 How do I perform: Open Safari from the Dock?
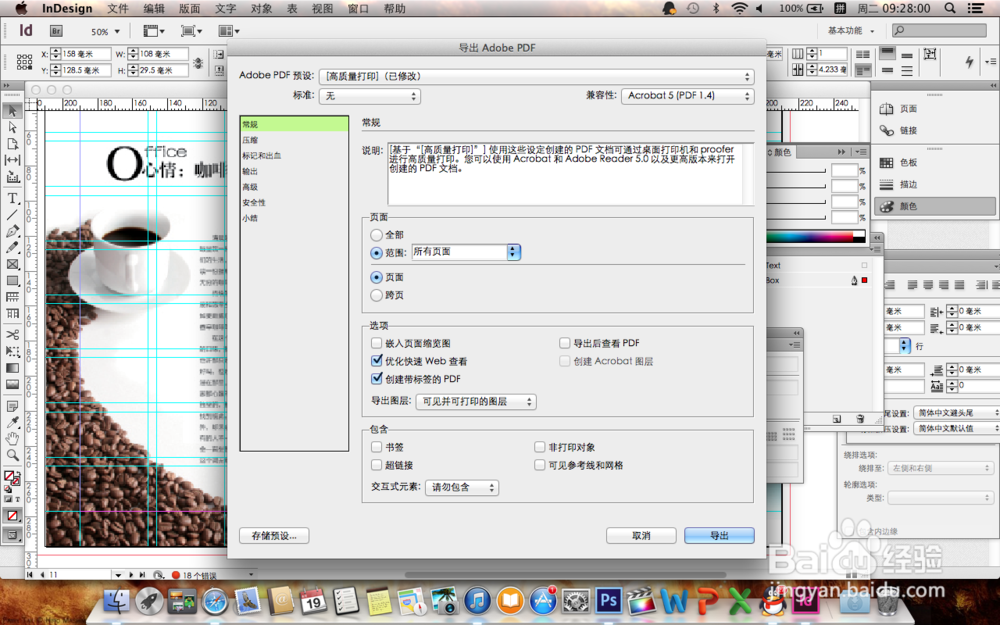coord(215,600)
